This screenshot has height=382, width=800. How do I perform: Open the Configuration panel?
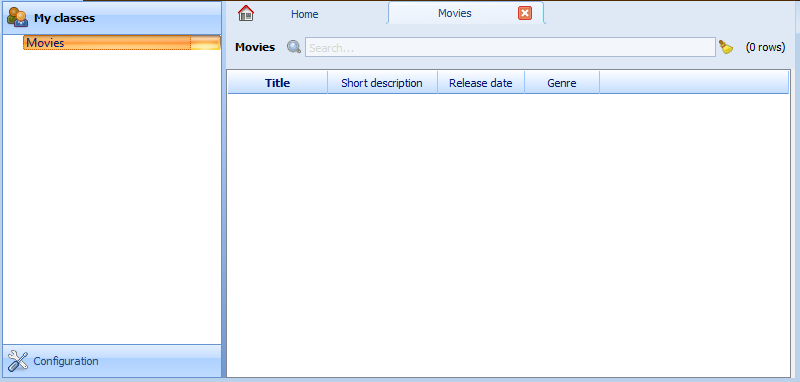tap(112, 361)
